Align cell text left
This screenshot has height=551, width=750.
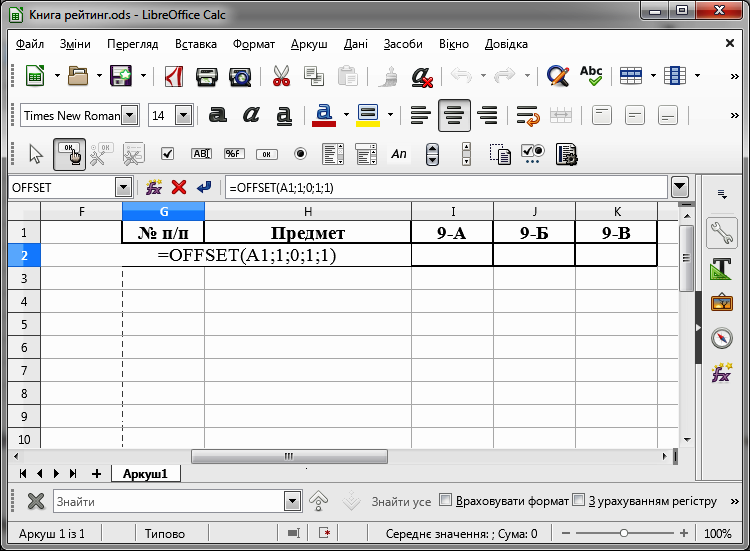421,115
